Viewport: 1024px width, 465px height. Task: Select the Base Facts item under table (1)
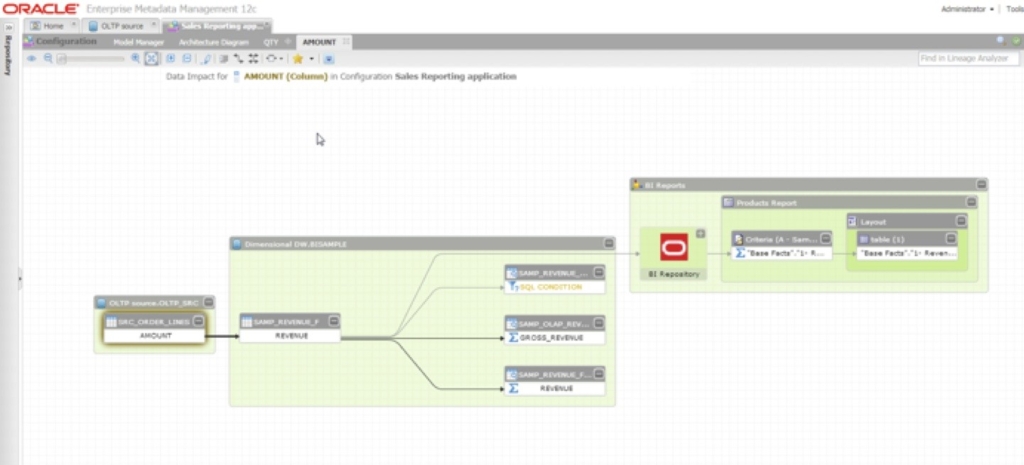[907, 253]
